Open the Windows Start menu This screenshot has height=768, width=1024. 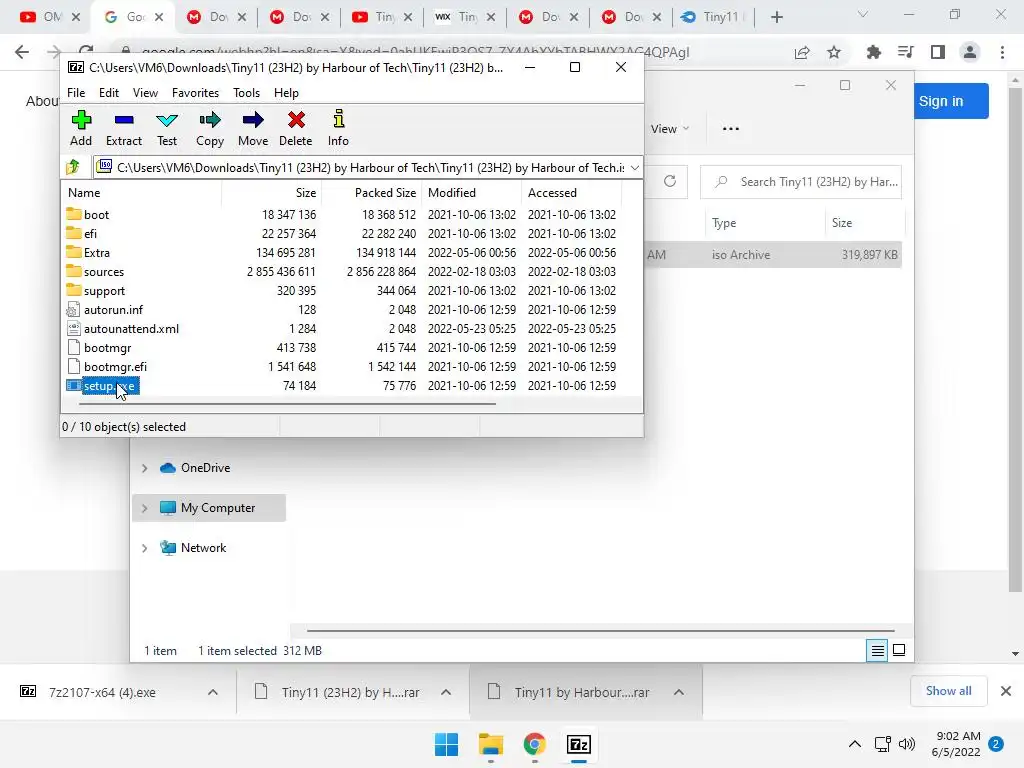(x=447, y=744)
